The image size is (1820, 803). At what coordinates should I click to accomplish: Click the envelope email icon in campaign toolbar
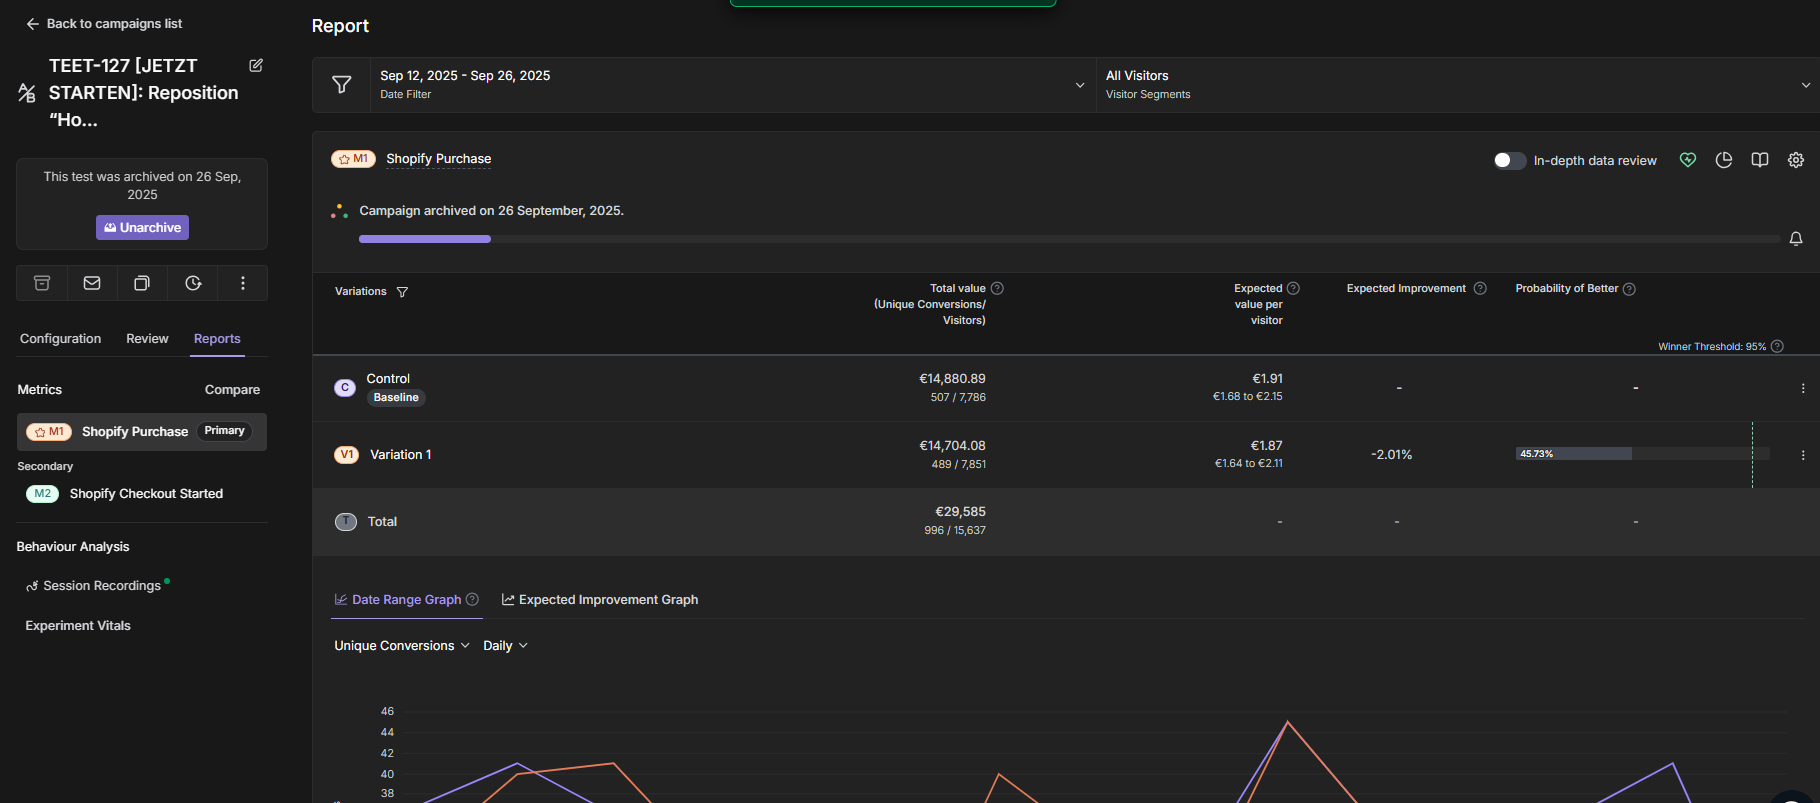tap(92, 283)
